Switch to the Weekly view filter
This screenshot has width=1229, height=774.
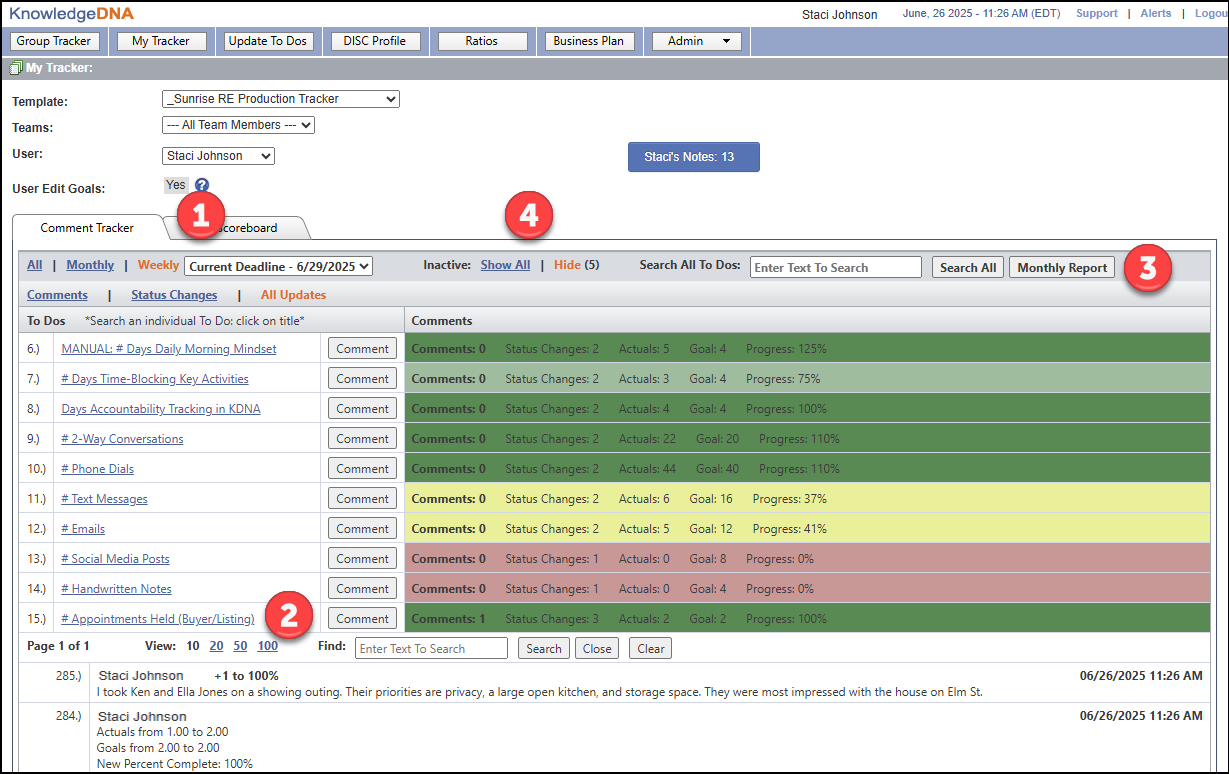coord(158,266)
